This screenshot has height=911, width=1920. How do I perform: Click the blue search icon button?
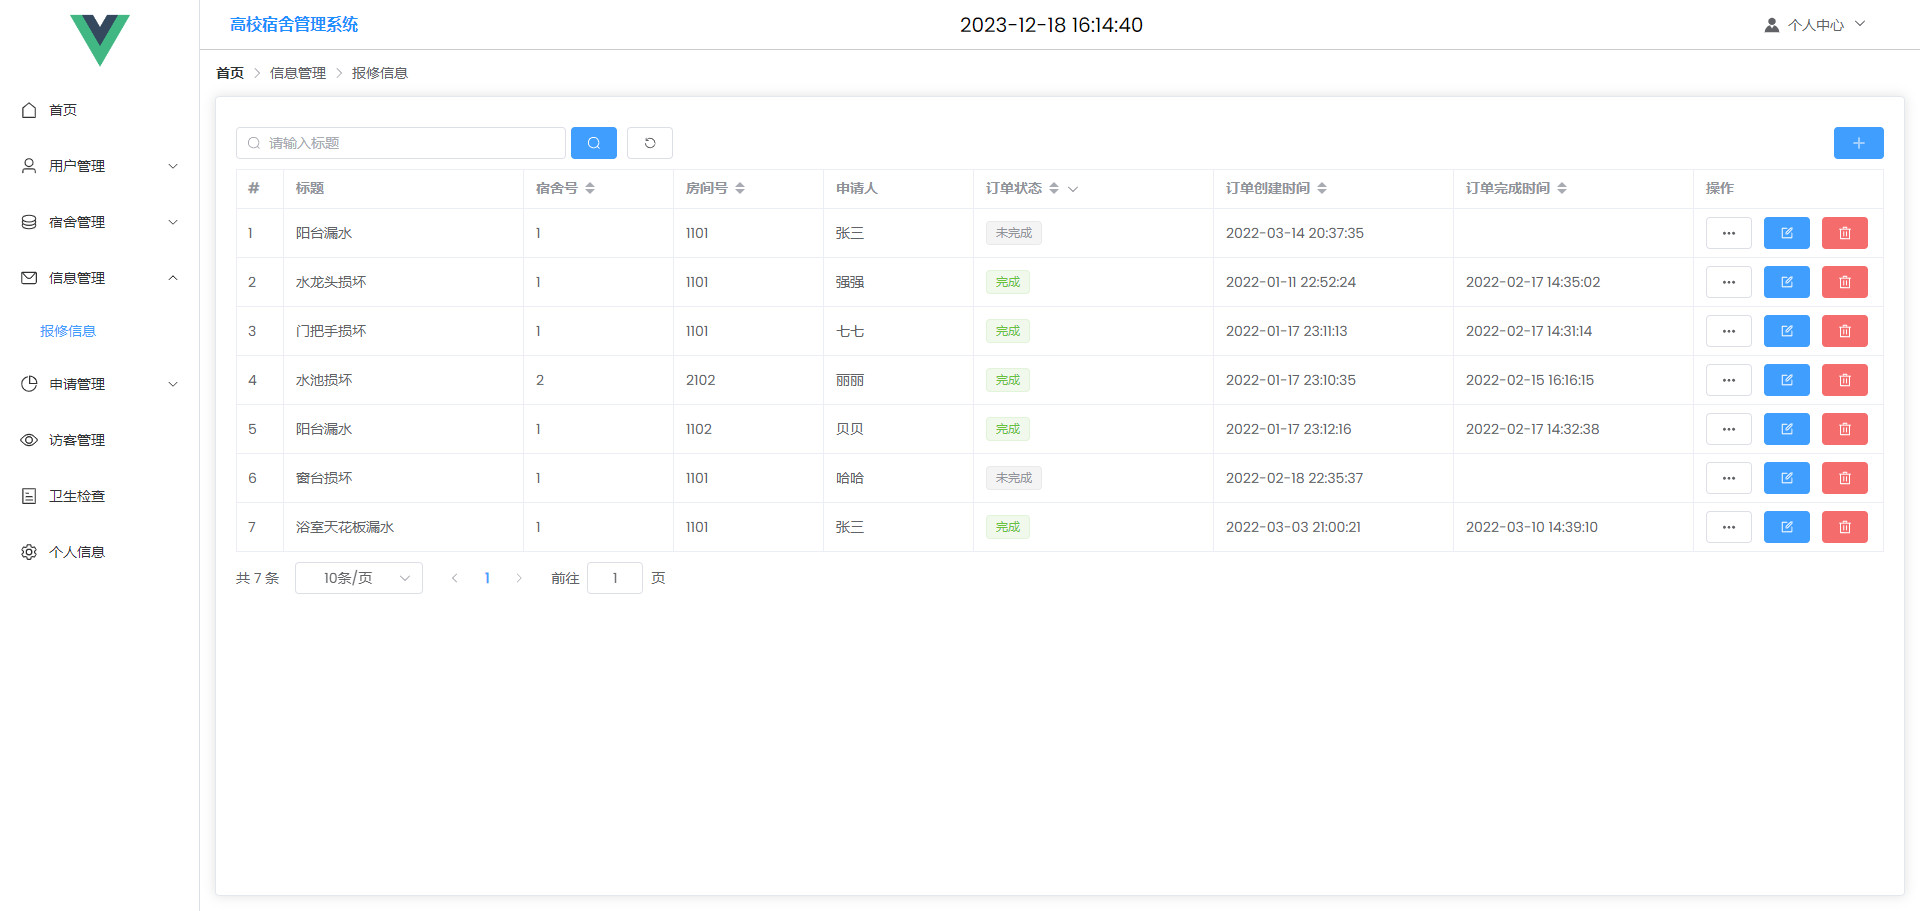pyautogui.click(x=593, y=143)
